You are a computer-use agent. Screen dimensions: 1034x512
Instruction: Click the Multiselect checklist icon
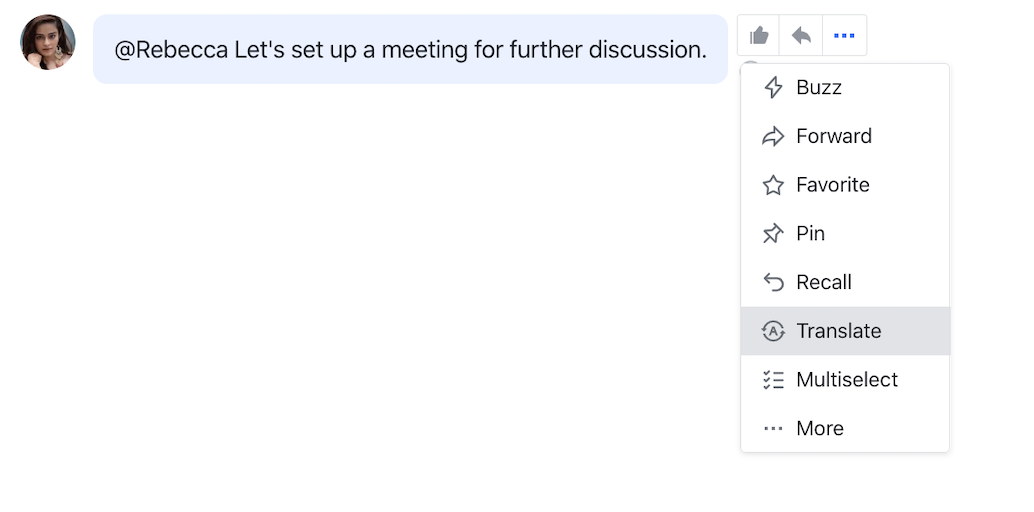click(773, 380)
